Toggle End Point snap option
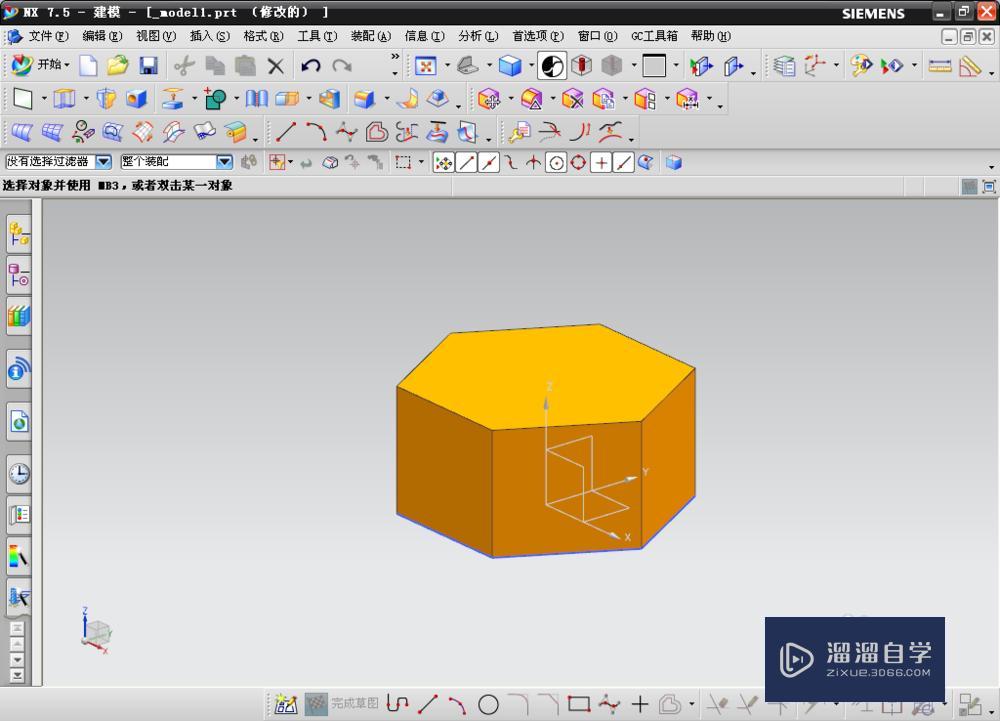Image resolution: width=1000 pixels, height=721 pixels. pyautogui.click(x=466, y=163)
